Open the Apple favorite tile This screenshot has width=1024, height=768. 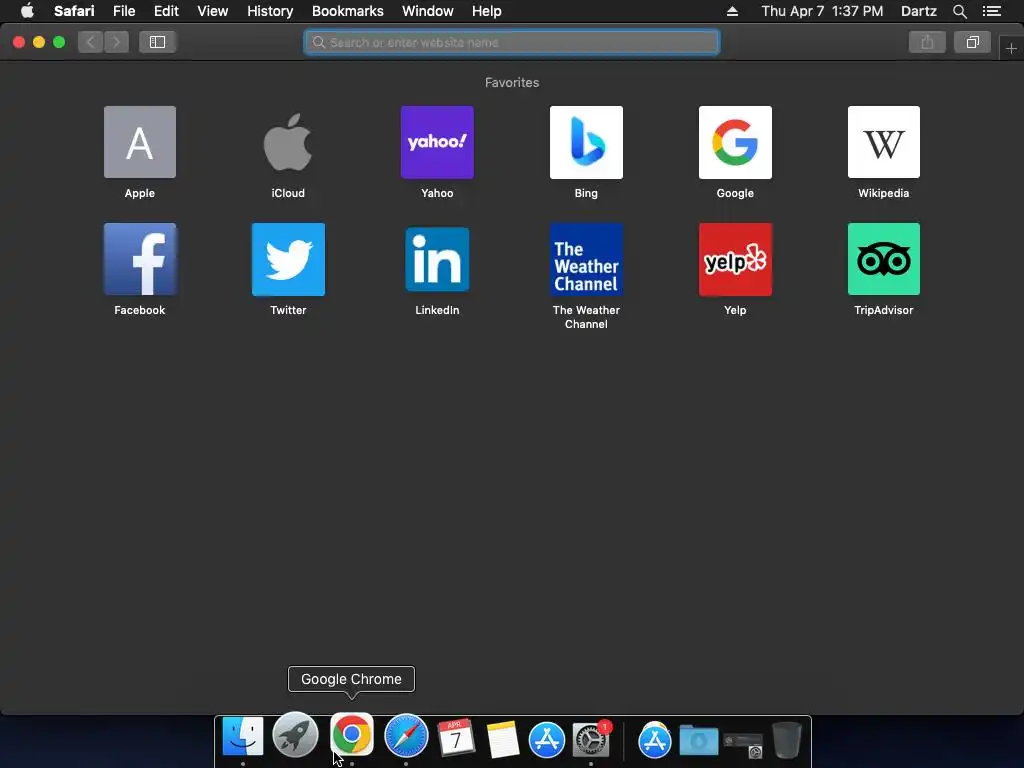click(140, 142)
